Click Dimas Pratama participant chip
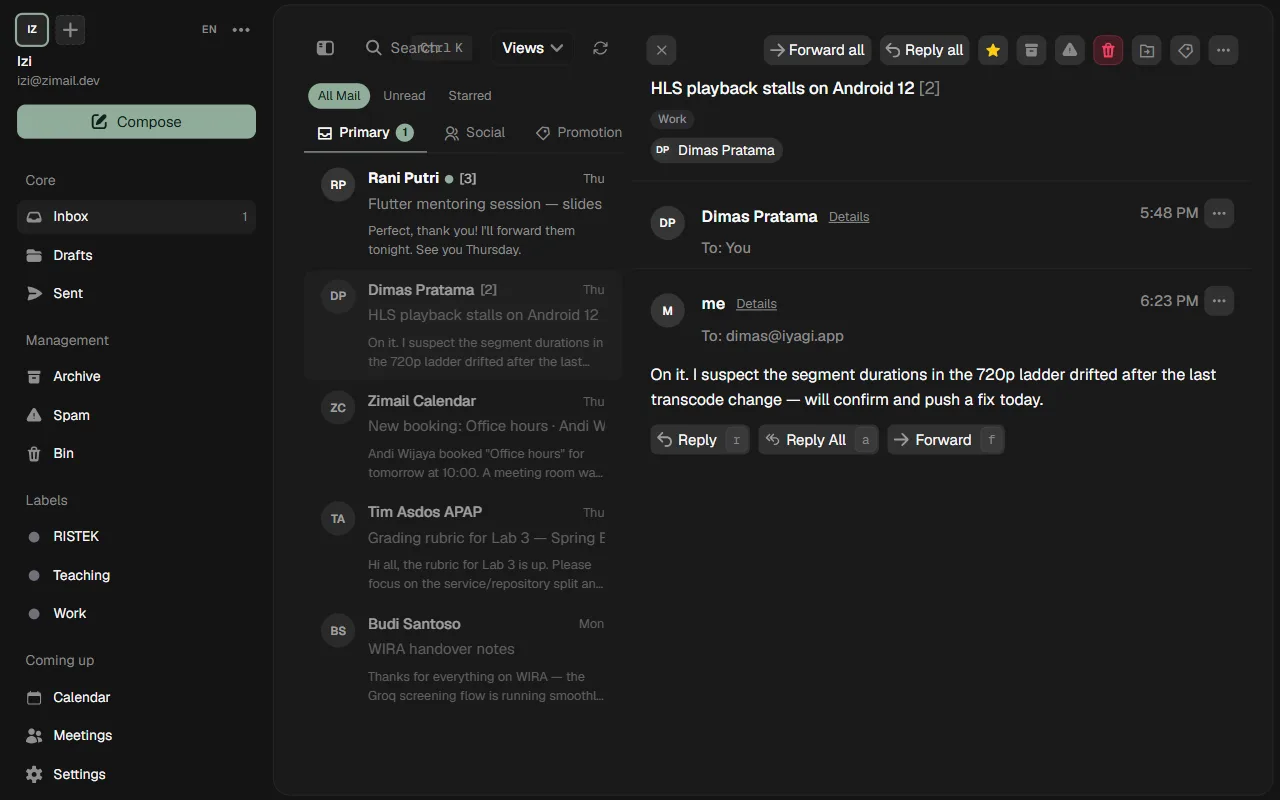 tap(716, 150)
